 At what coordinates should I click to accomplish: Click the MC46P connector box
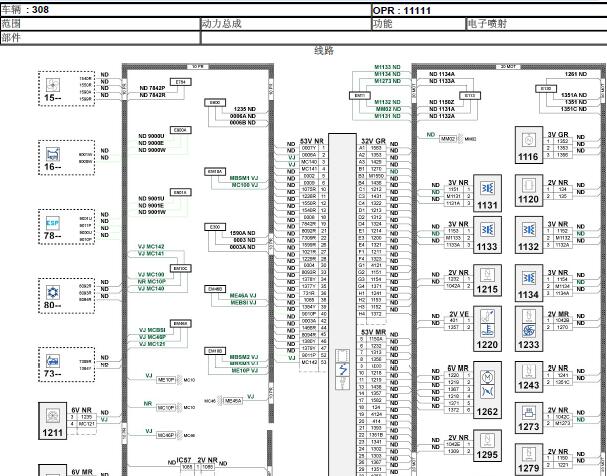point(166,435)
